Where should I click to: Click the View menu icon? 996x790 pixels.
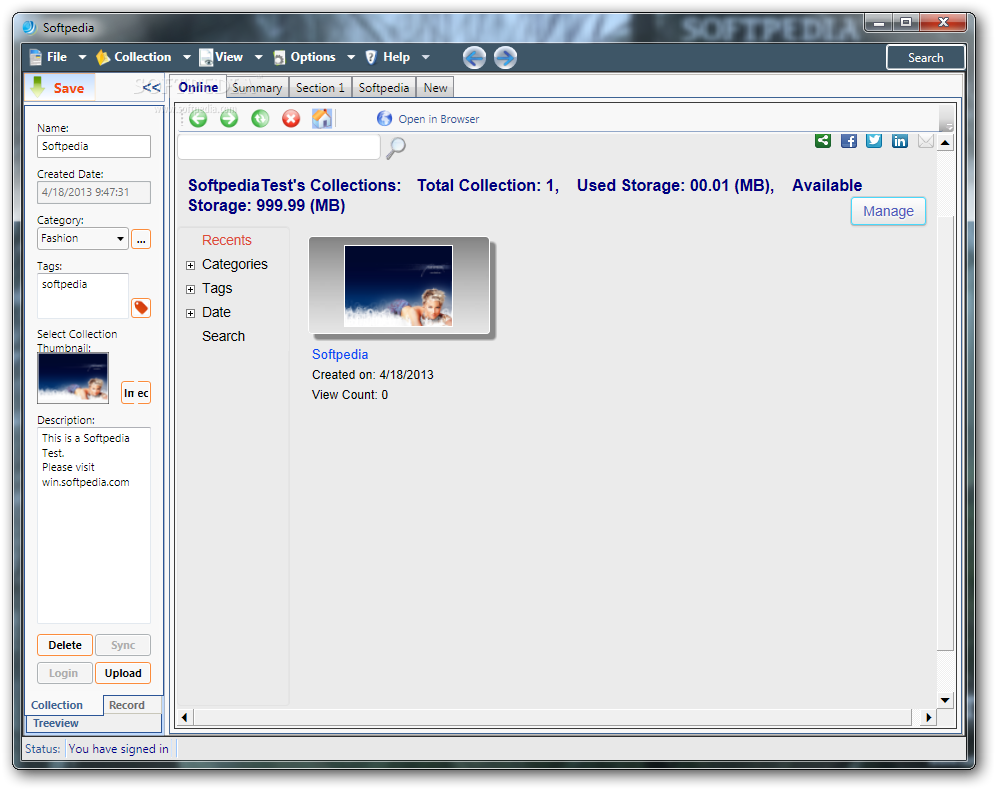pos(206,57)
